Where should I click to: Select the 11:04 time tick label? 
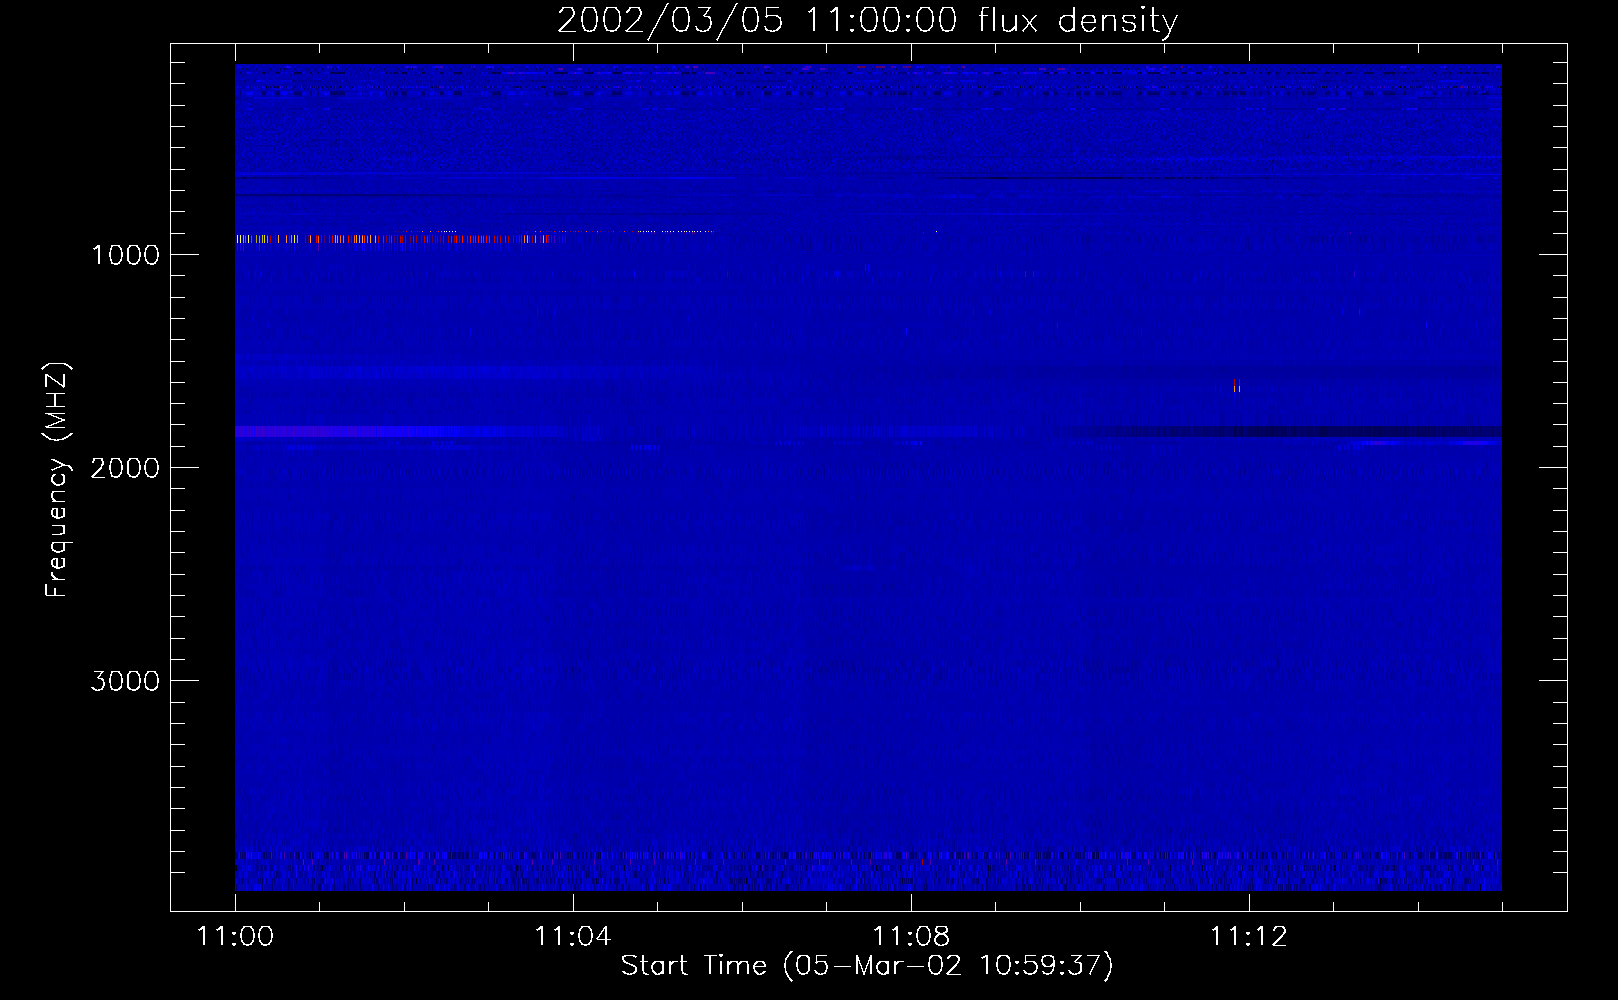[x=572, y=936]
